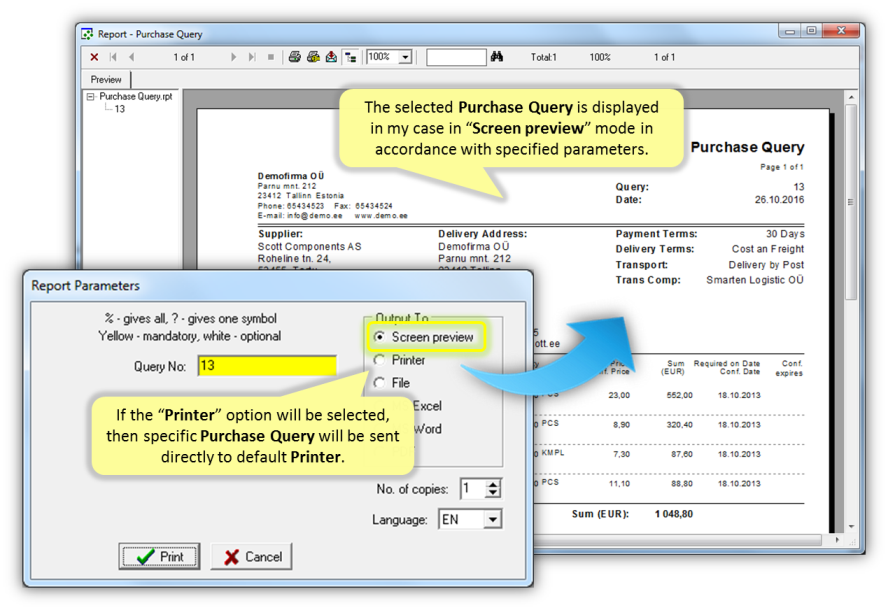Screen dimensions: 888x610
Task: Toggle the group tree toolbar icon
Action: [350, 58]
